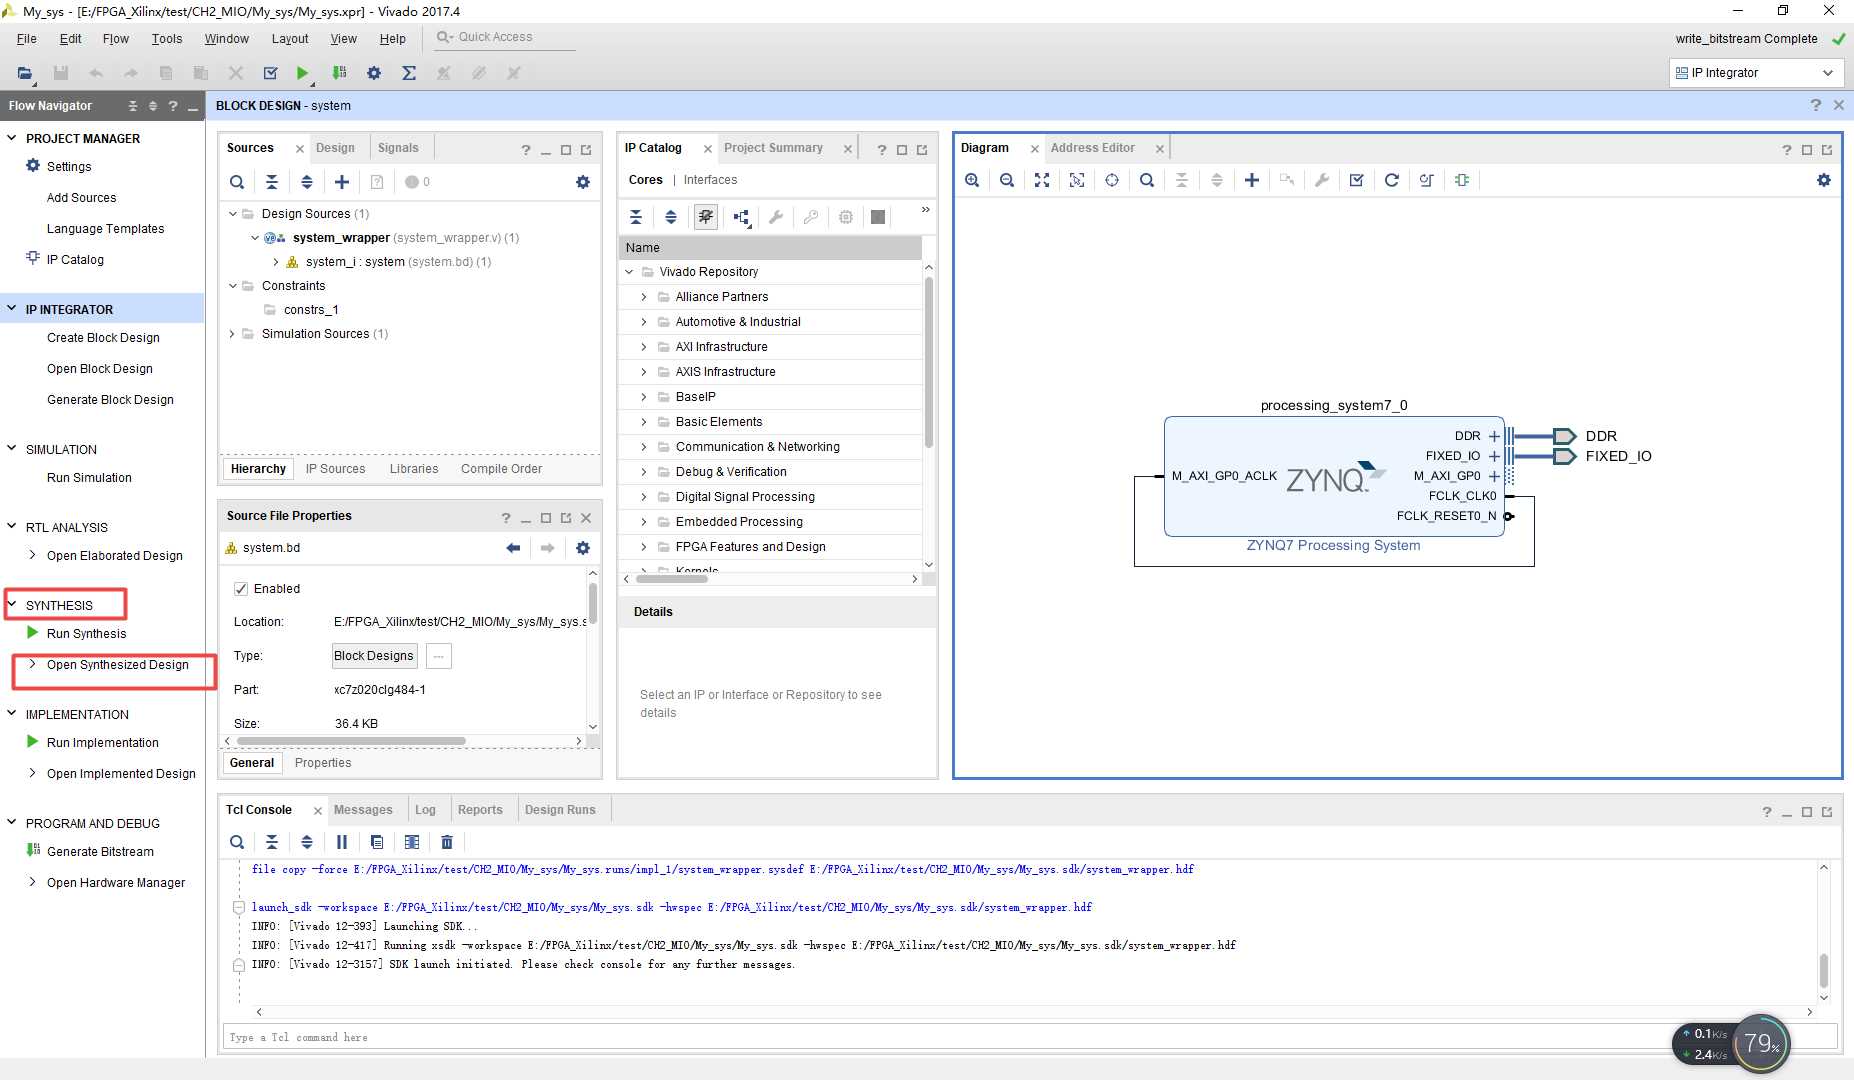
Task: Click copy icon in Tcl Console toolbar
Action: 377,842
